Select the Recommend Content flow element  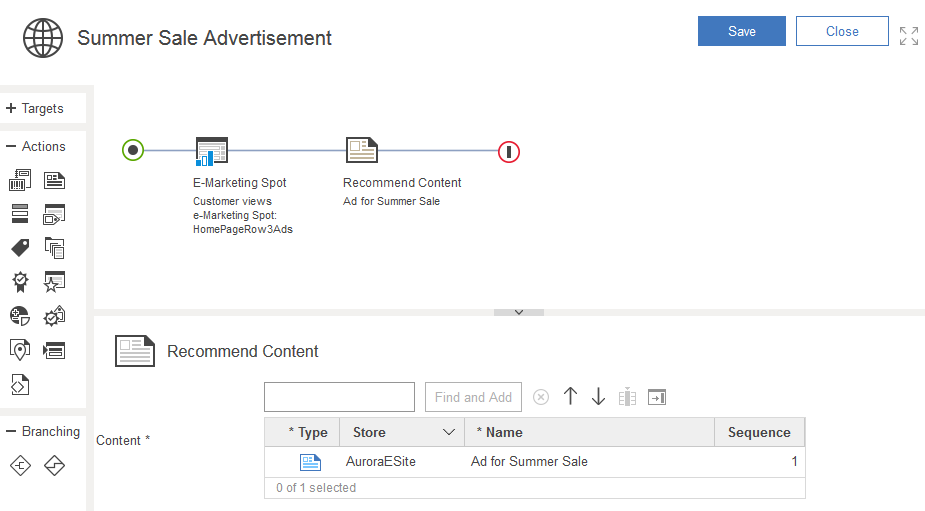coord(362,150)
